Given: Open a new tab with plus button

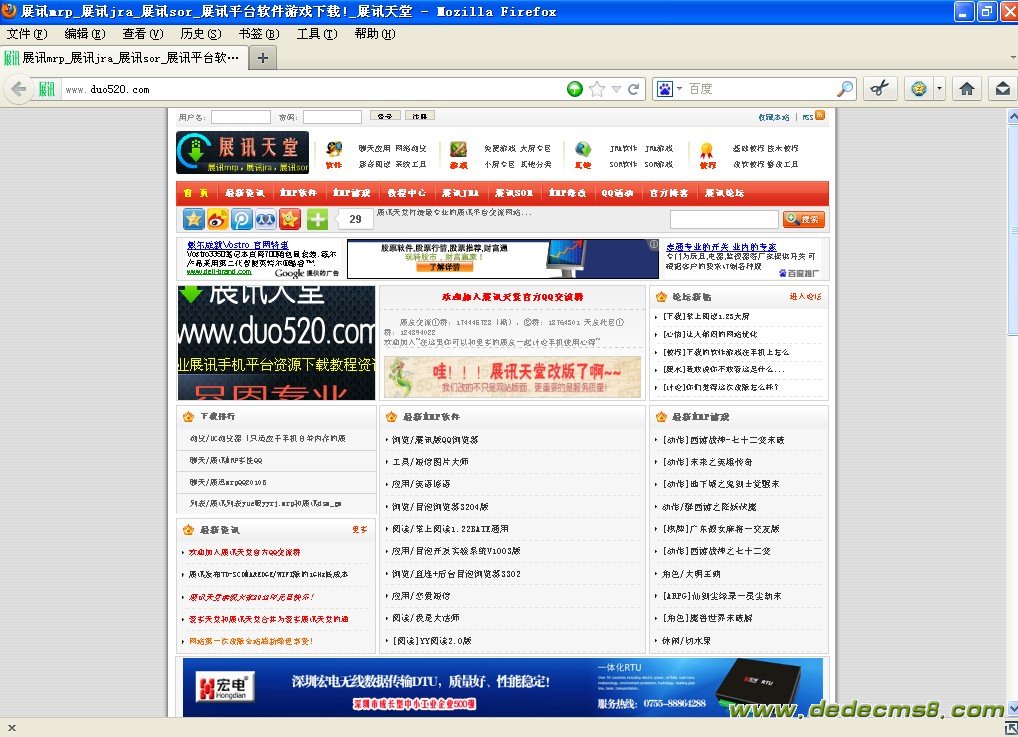Looking at the screenshot, I should (263, 58).
